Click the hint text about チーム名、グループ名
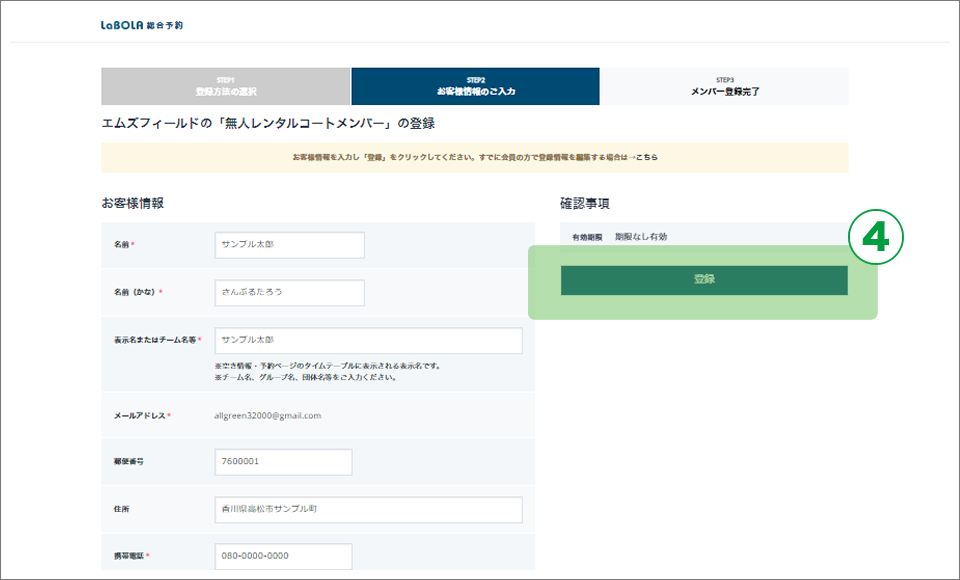The height and width of the screenshot is (580, 960). coord(307,378)
